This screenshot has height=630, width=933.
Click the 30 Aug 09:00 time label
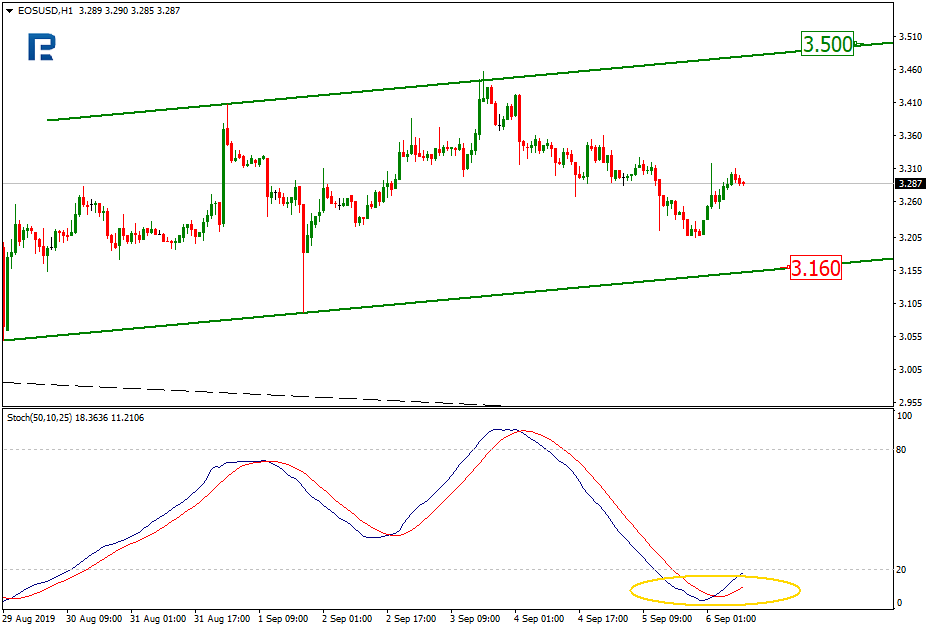point(94,619)
